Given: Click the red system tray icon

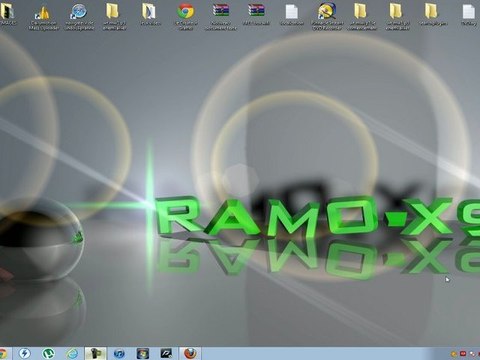Looking at the screenshot, I should click(x=463, y=354).
